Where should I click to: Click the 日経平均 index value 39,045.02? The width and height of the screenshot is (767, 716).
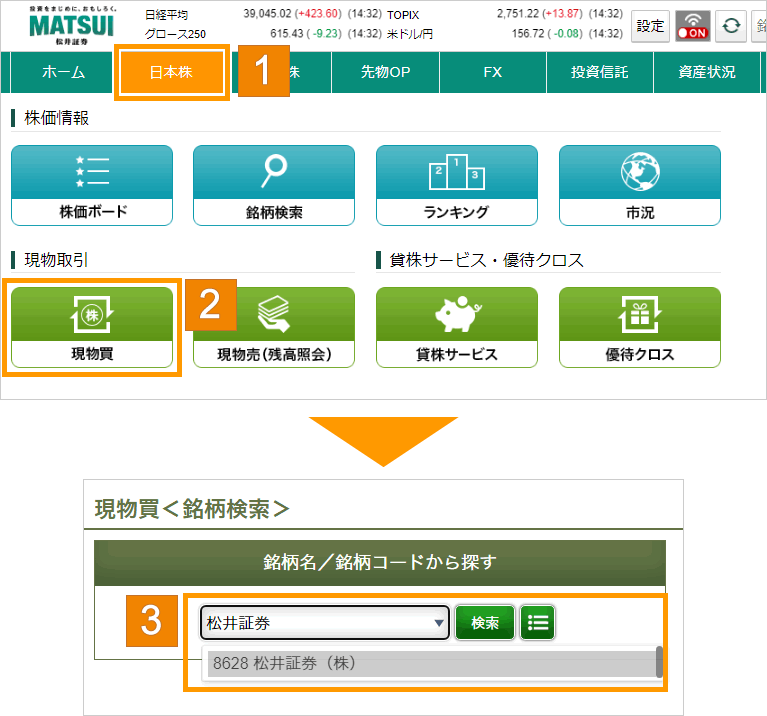coord(267,14)
